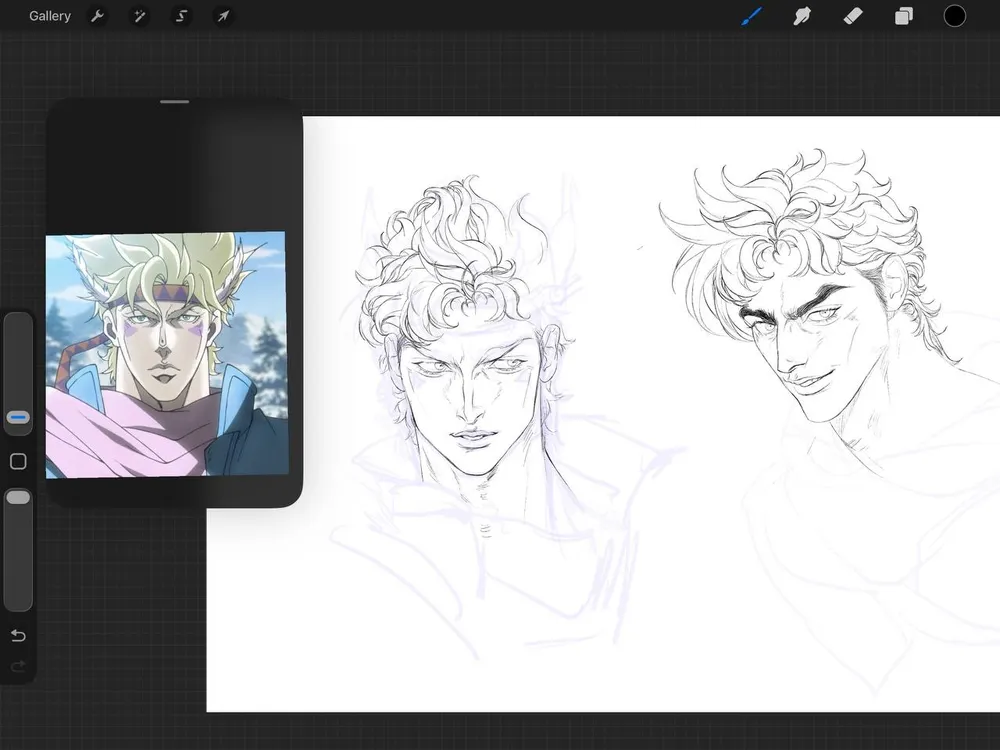The image size is (1000, 750).
Task: Activate the Transform arrow tool
Action: 223,16
